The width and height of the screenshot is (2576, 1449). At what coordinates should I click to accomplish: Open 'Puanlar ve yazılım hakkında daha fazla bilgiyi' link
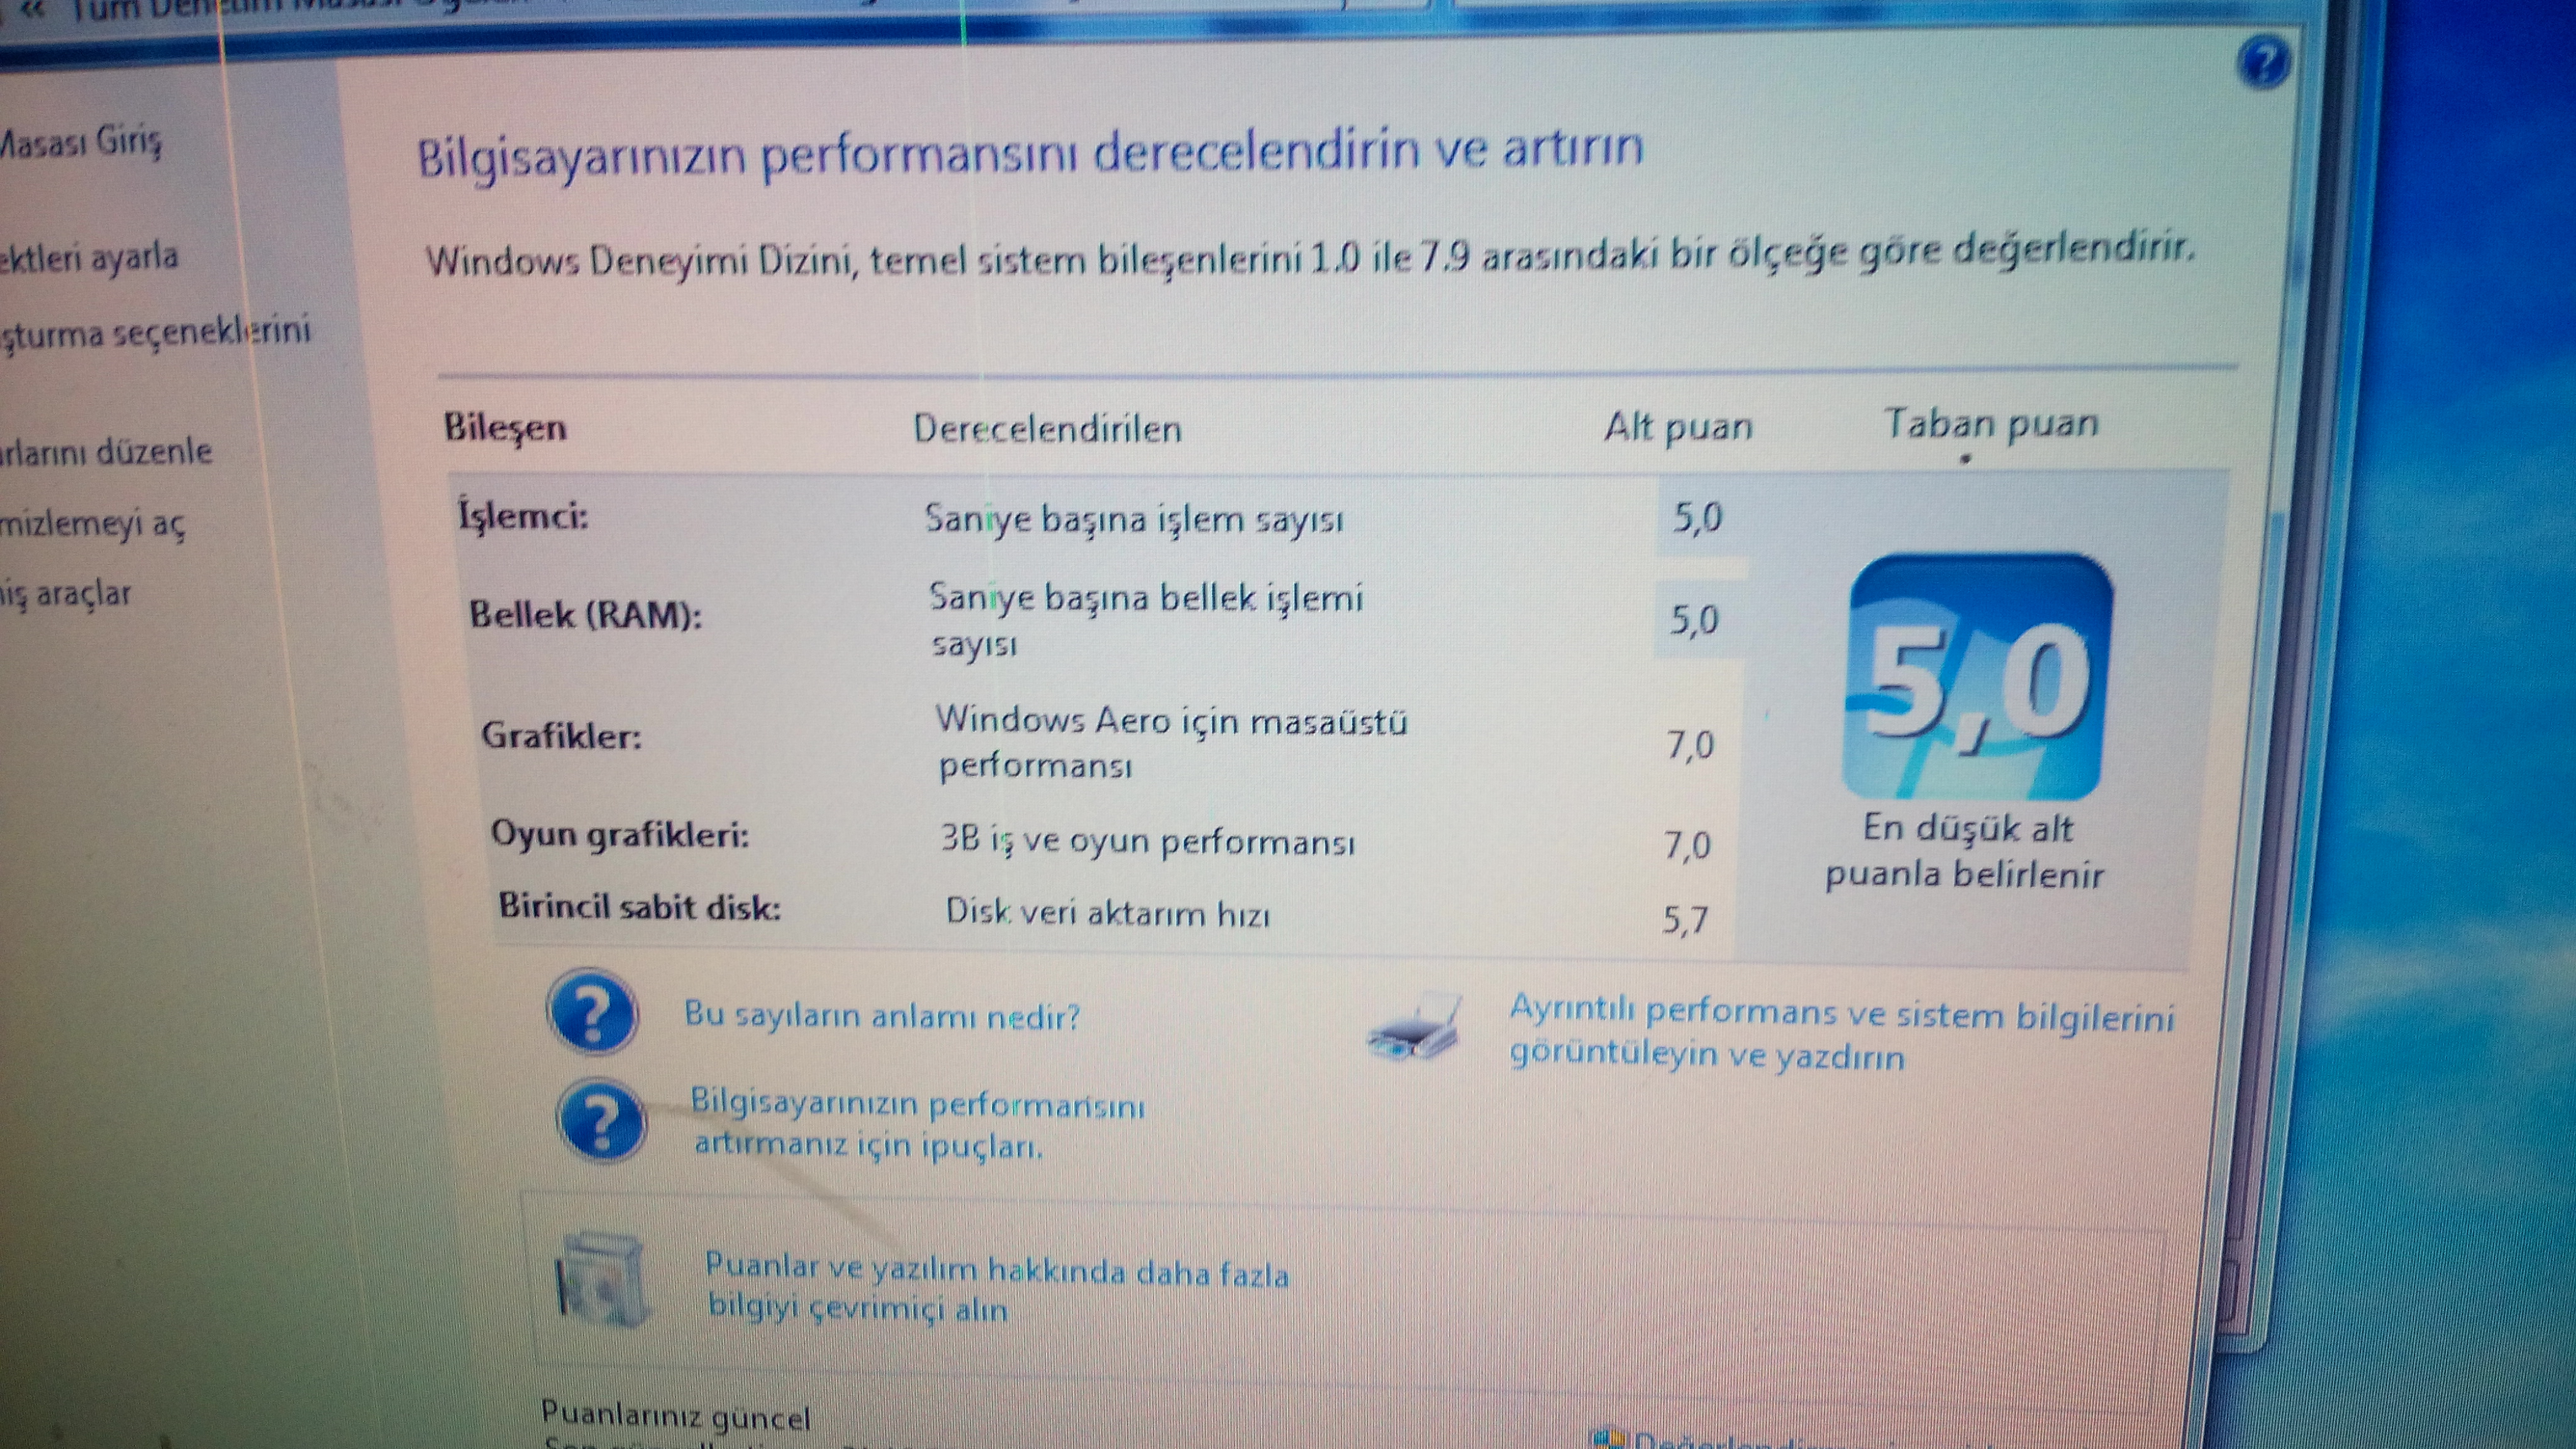(997, 1288)
